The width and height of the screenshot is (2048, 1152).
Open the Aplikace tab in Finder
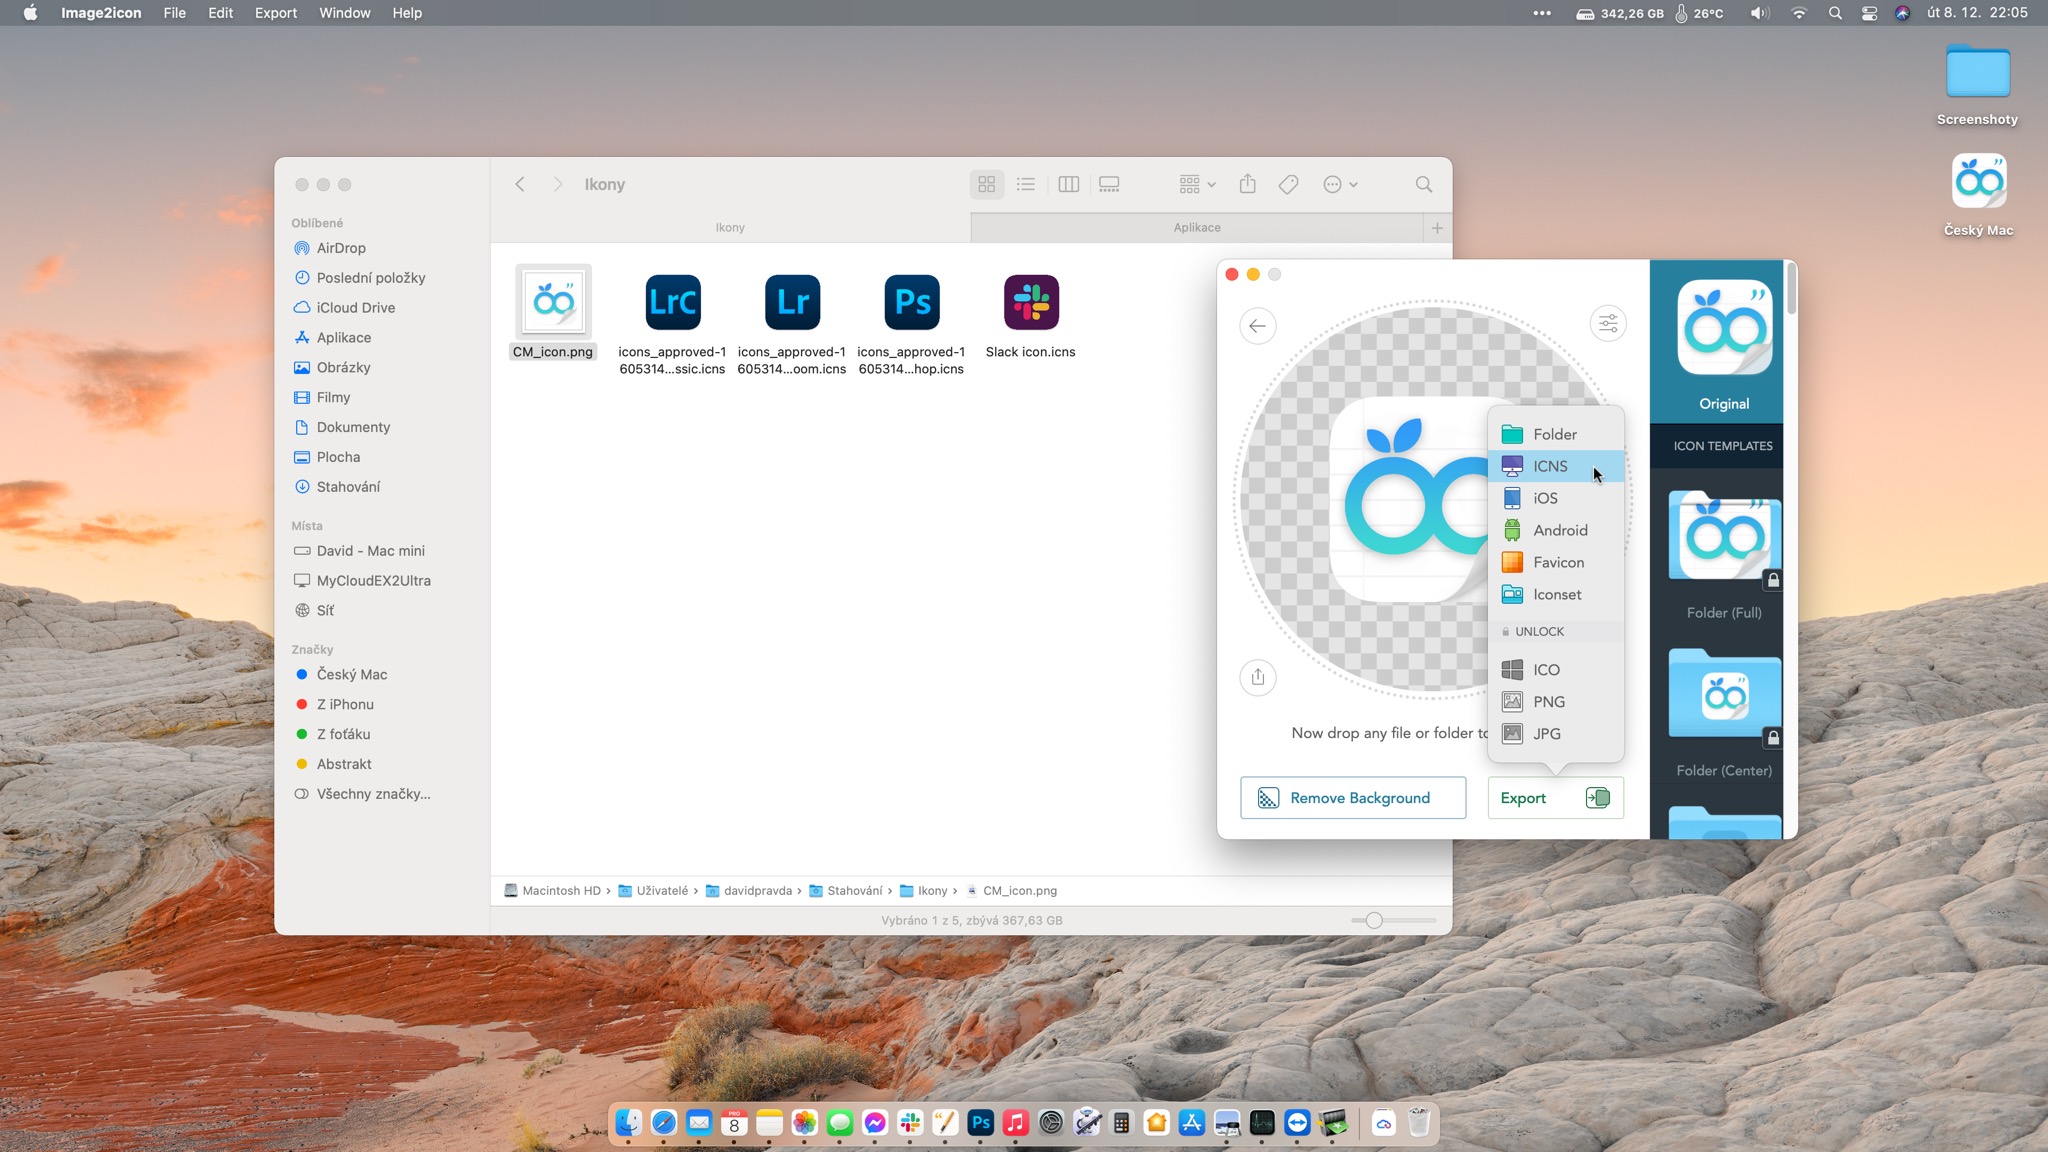tap(1196, 227)
